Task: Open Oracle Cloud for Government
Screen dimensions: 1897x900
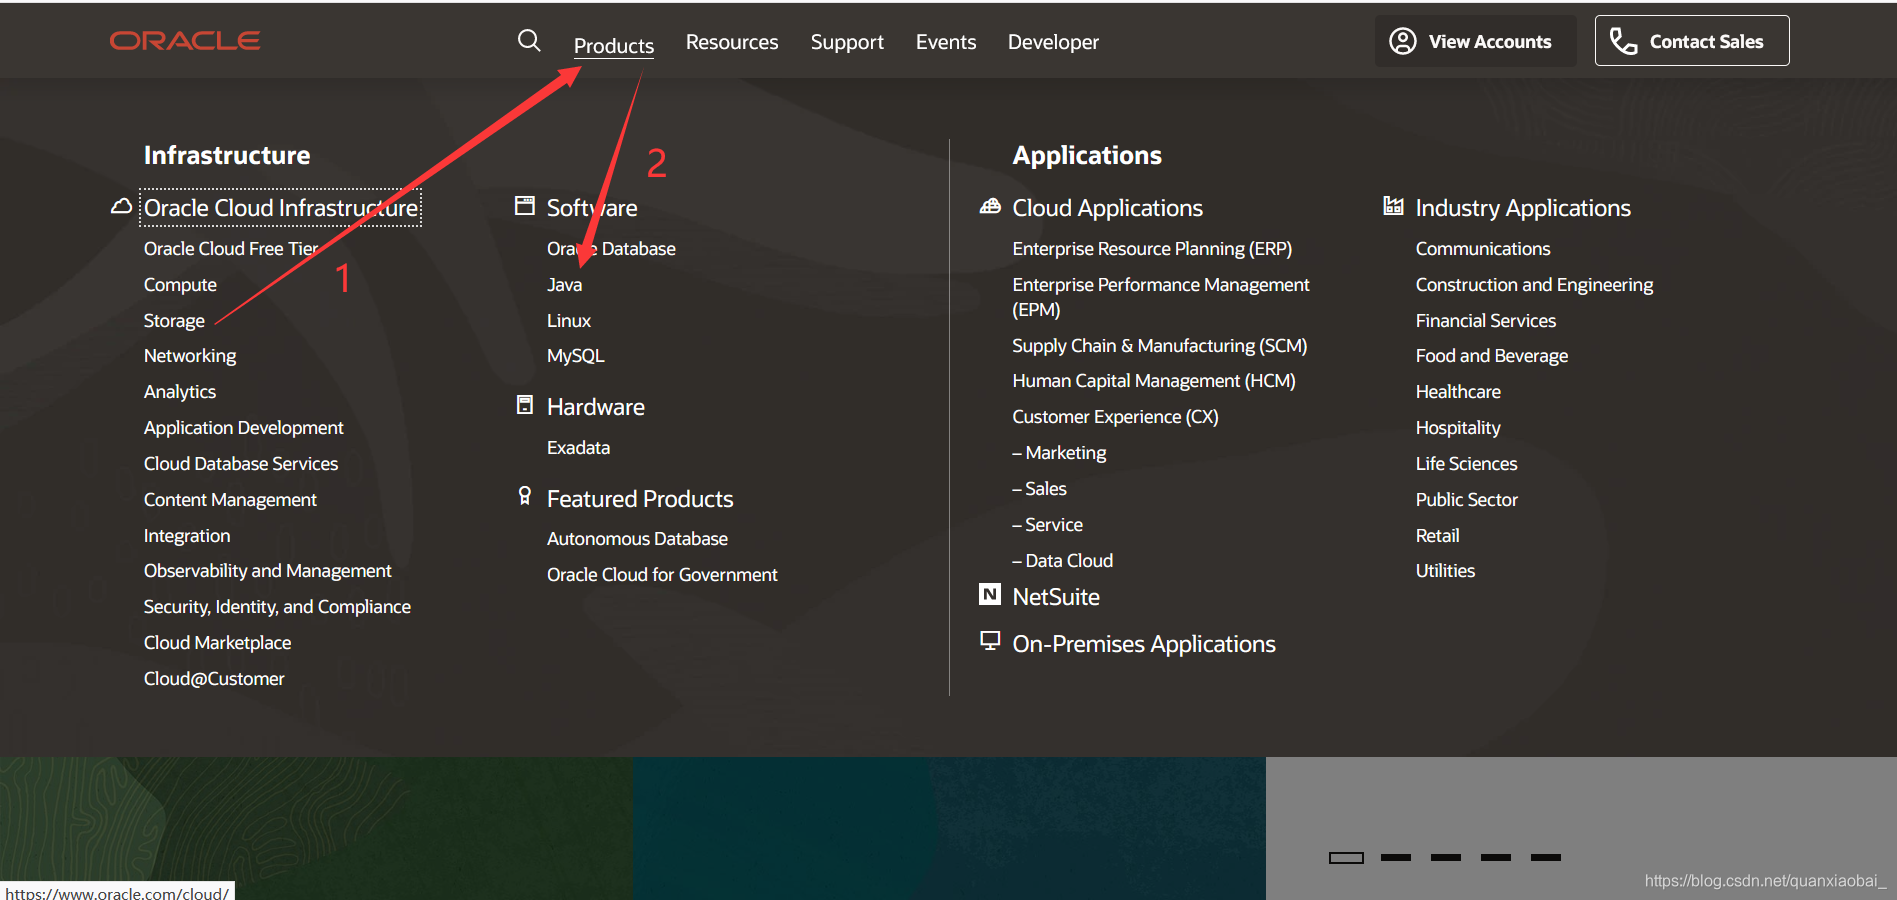Action: point(662,575)
